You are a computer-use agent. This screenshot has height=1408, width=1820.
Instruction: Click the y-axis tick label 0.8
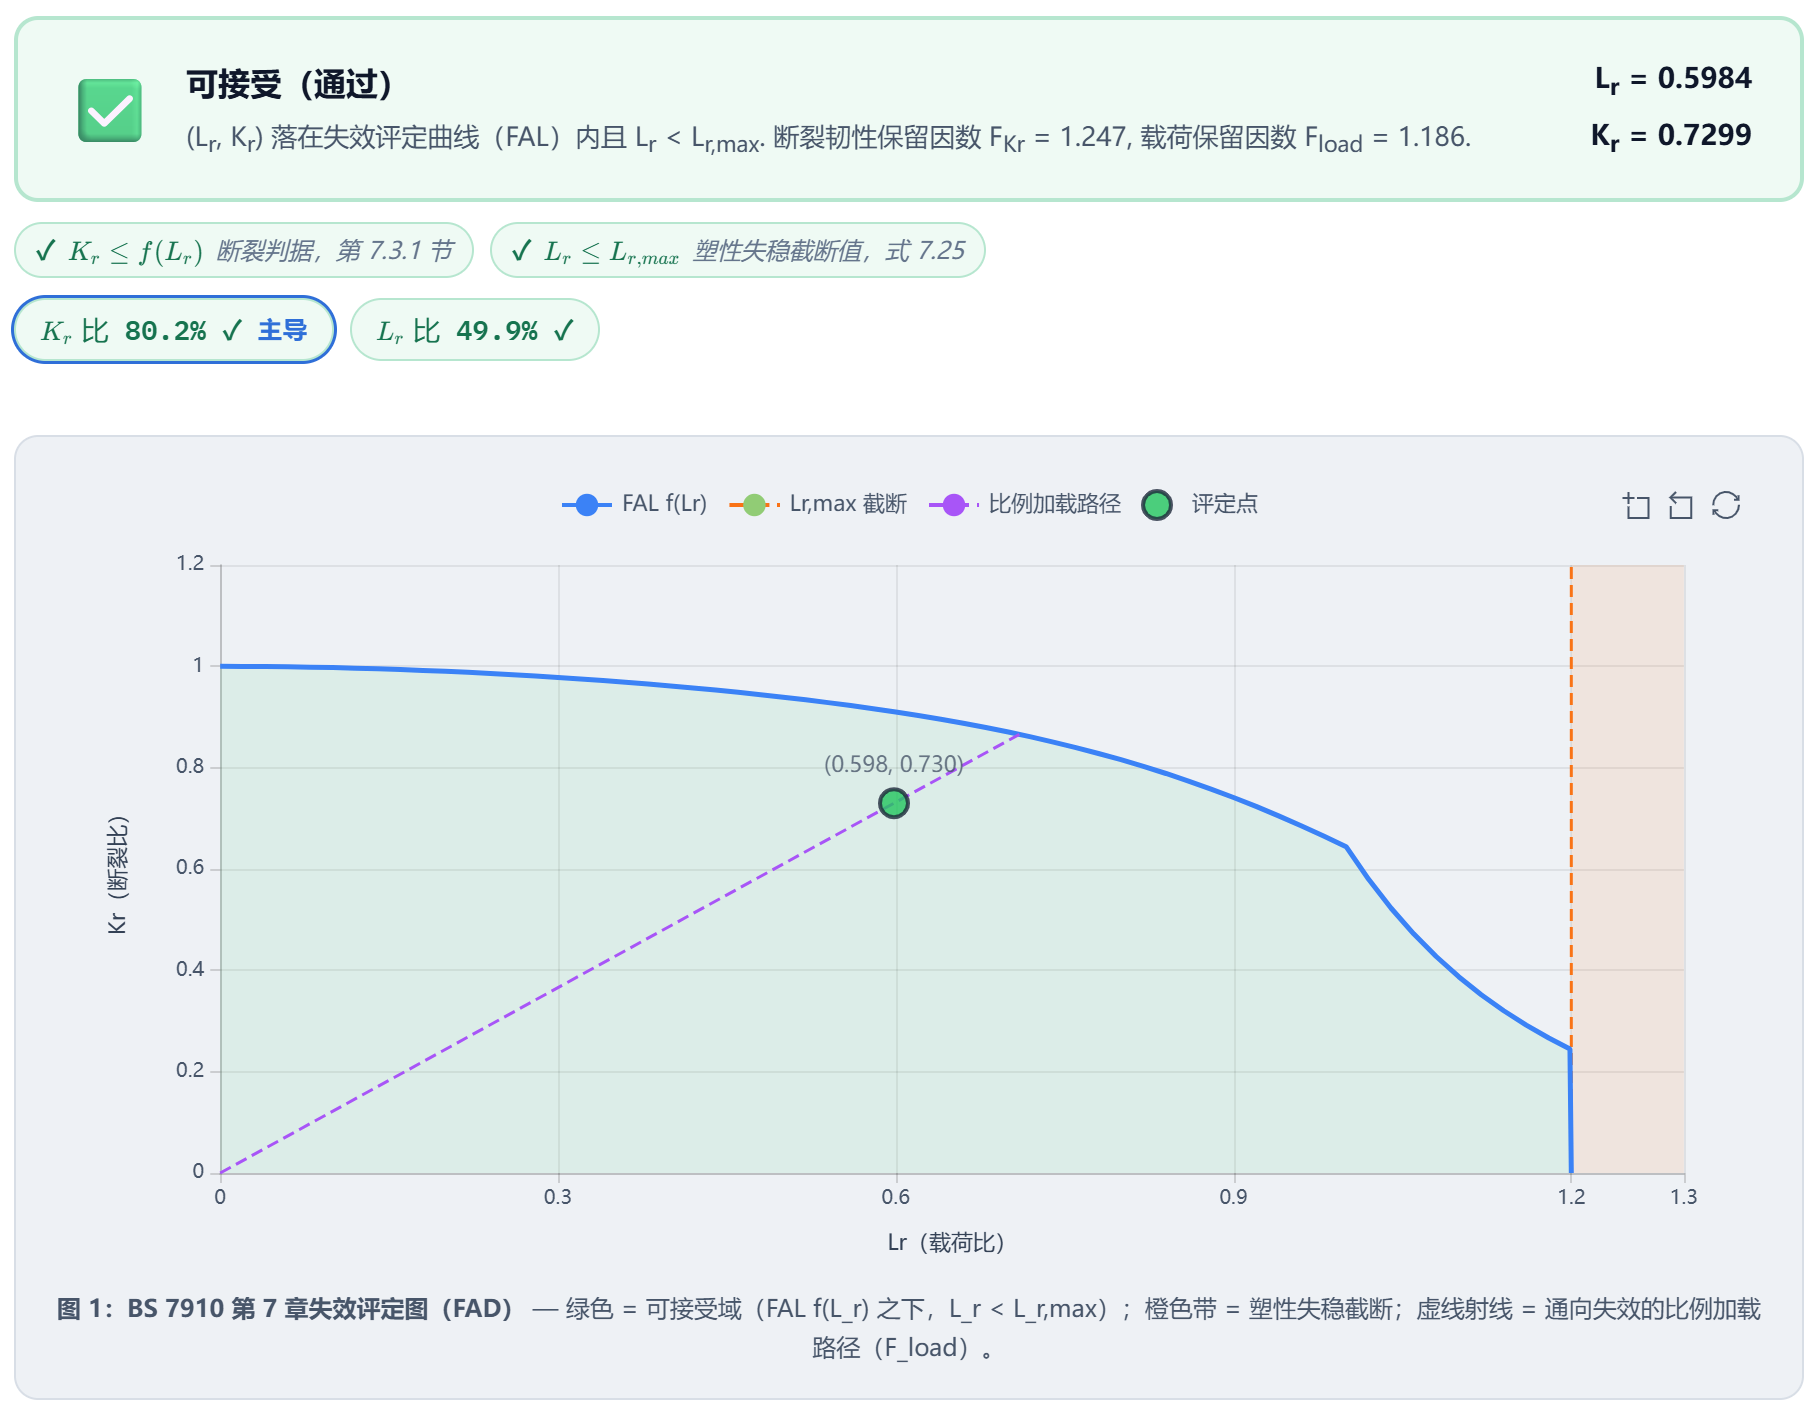click(190, 766)
